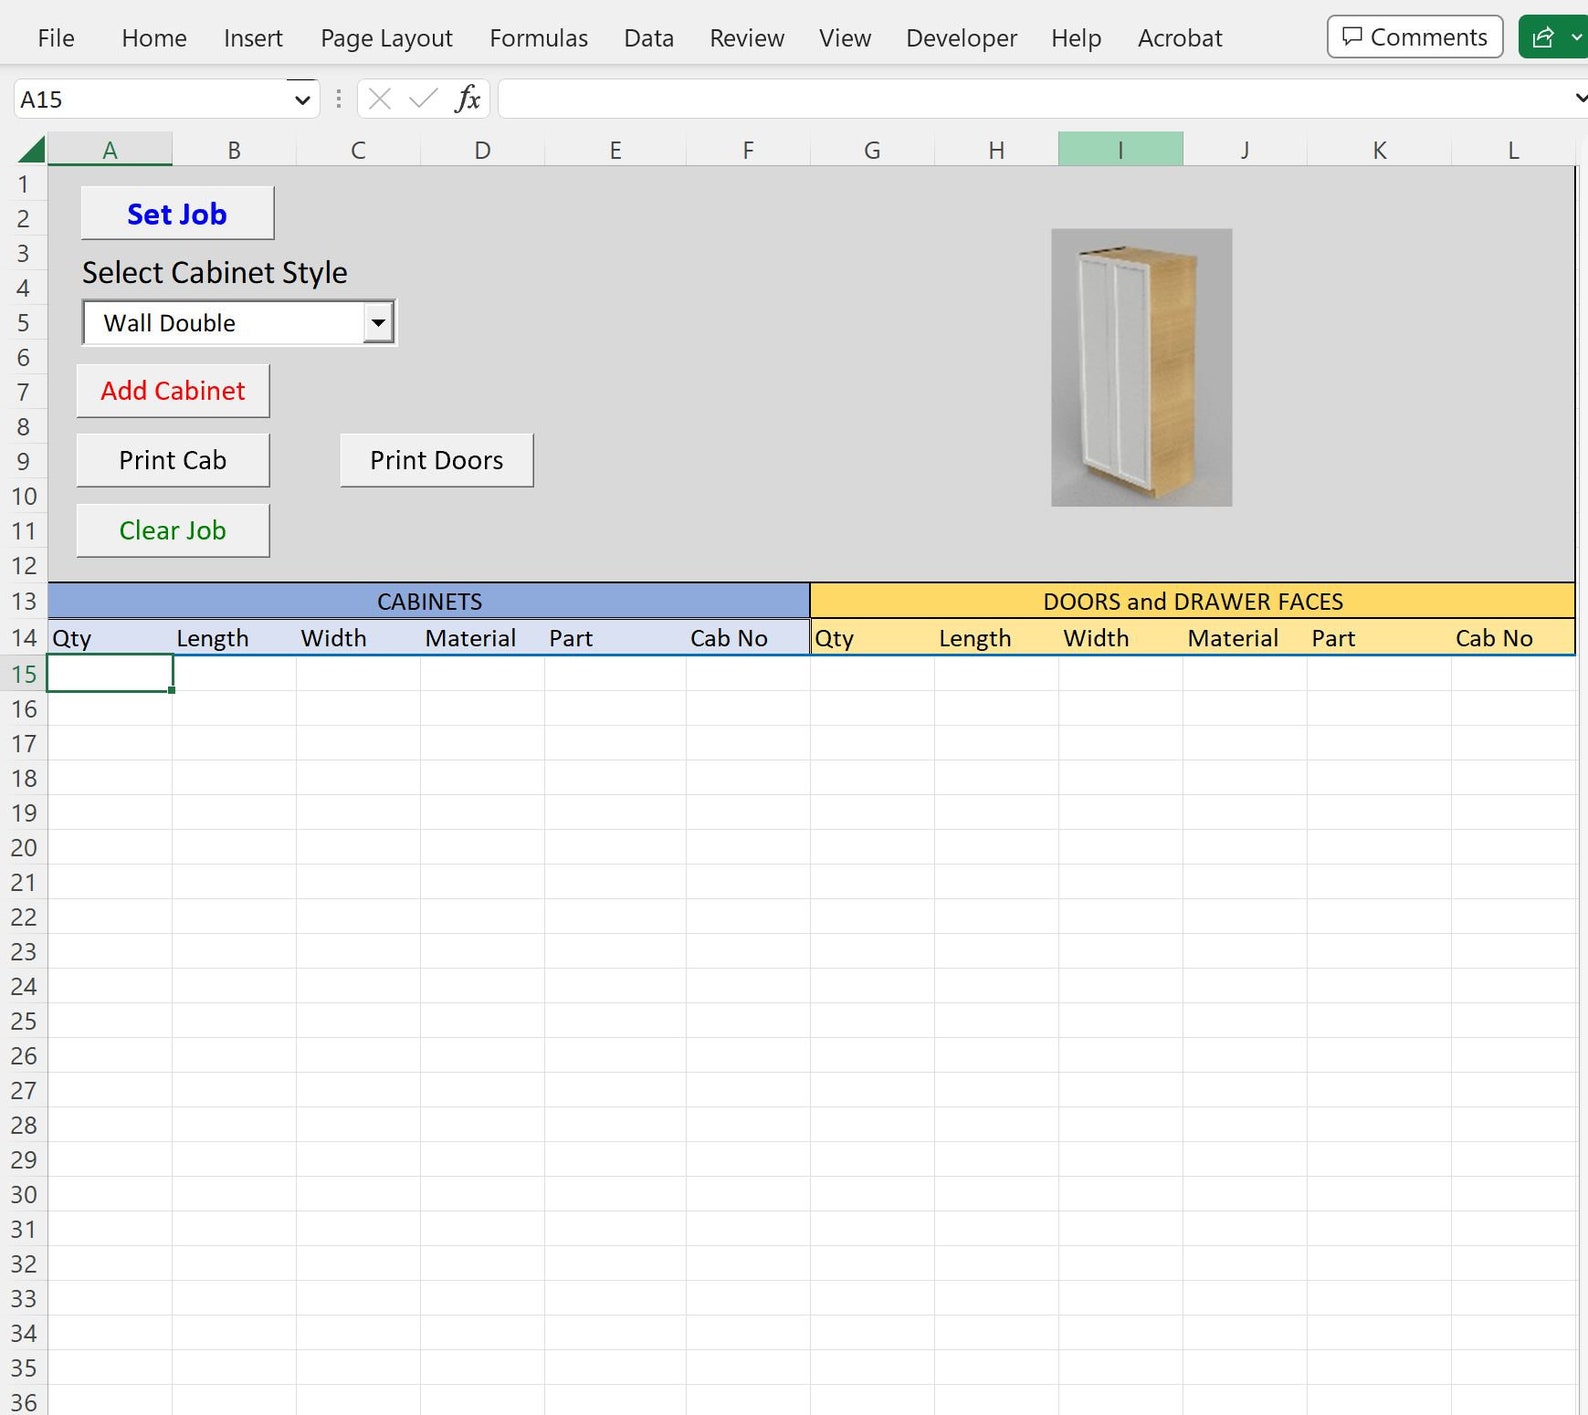Click the Cab No cell in column F
The height and width of the screenshot is (1415, 1588).
[x=748, y=638]
